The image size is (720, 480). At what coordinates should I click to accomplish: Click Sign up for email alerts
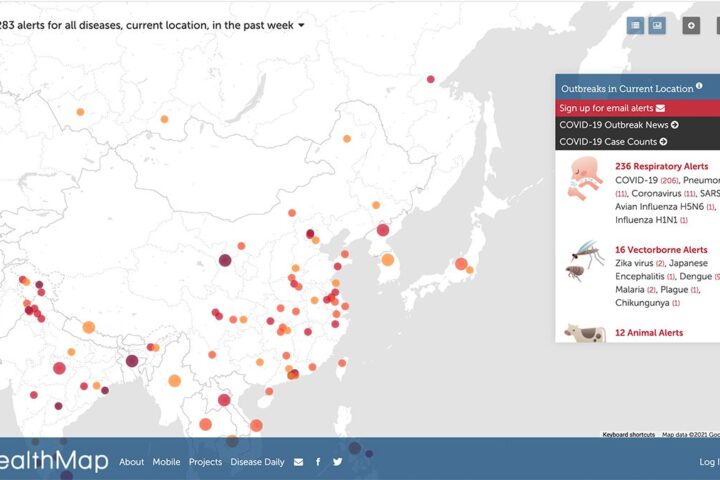click(x=606, y=108)
